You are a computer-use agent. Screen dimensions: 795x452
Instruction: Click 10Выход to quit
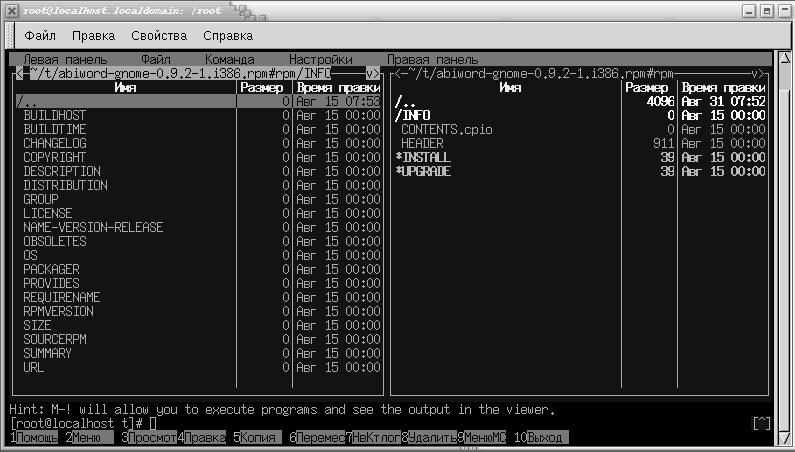[538, 438]
